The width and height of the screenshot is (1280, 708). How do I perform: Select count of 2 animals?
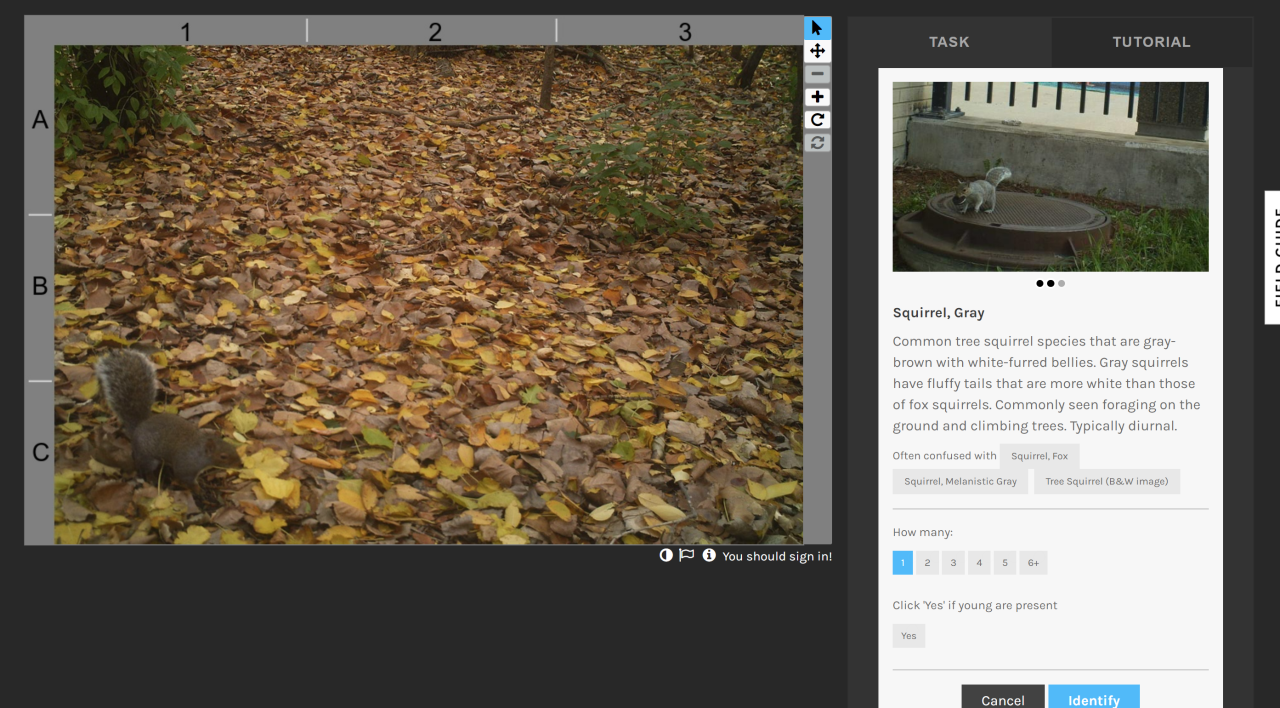[x=927, y=563]
